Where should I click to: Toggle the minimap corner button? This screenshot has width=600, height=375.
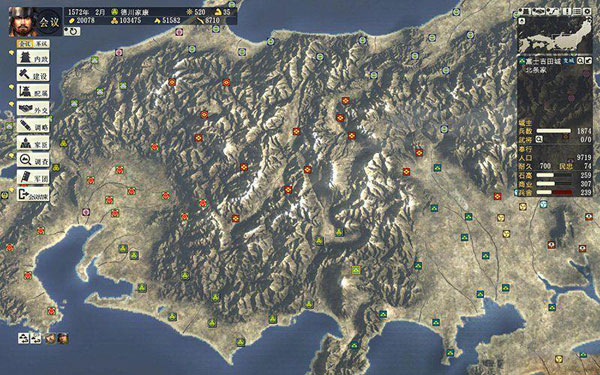522,21
